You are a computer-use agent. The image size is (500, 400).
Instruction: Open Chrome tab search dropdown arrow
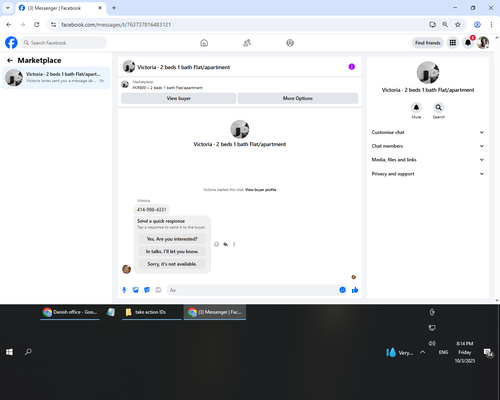tap(8, 8)
